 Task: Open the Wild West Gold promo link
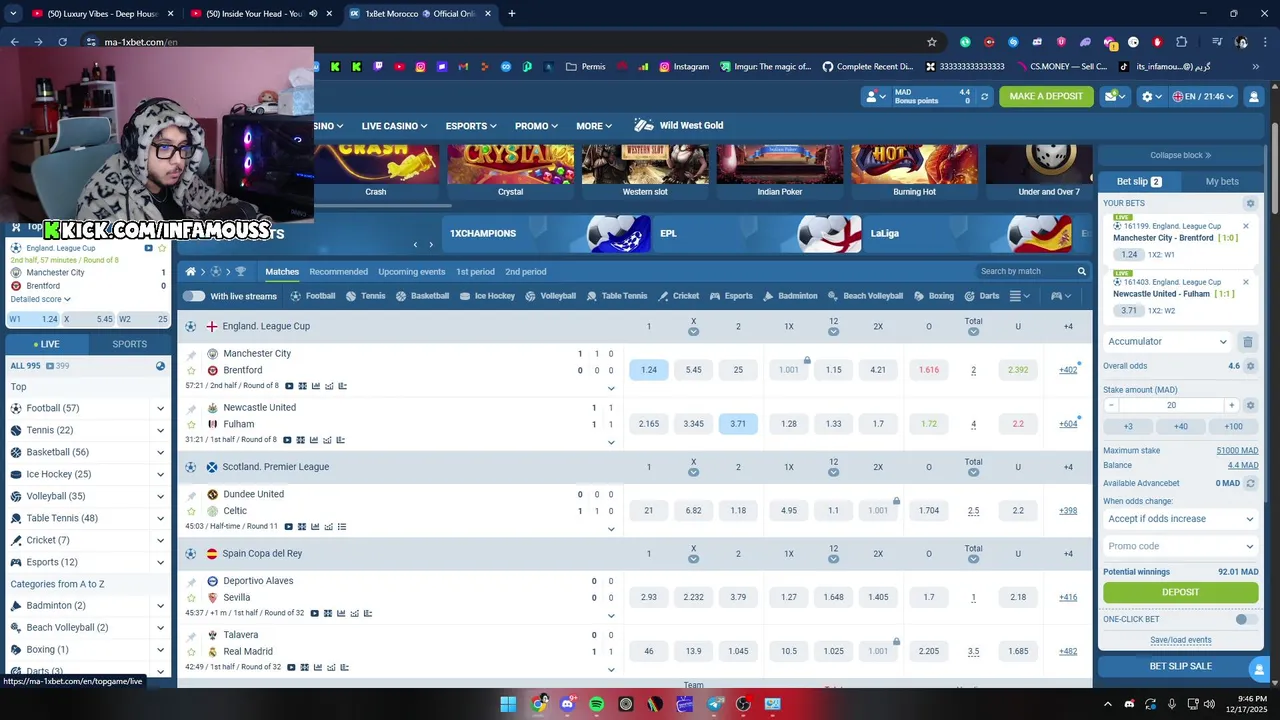pyautogui.click(x=679, y=126)
